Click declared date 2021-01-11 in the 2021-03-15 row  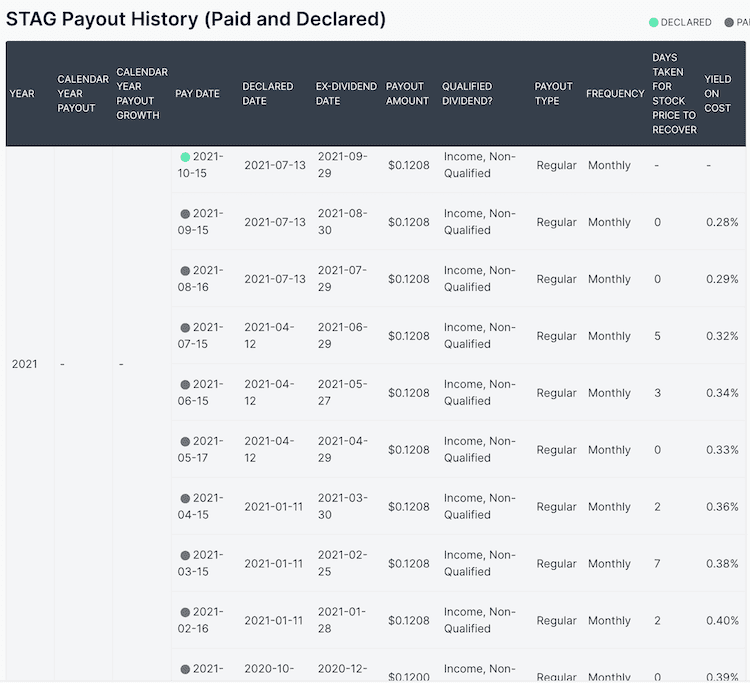[x=274, y=564]
